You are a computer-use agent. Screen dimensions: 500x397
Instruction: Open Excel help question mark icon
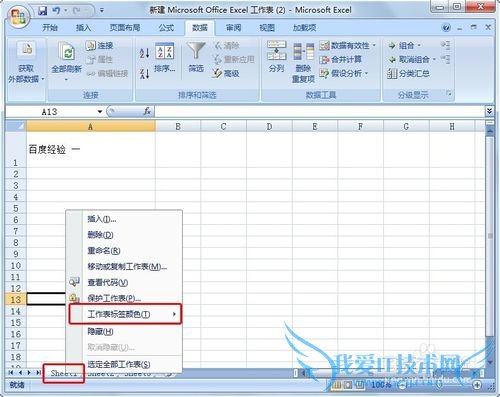pyautogui.click(x=446, y=28)
